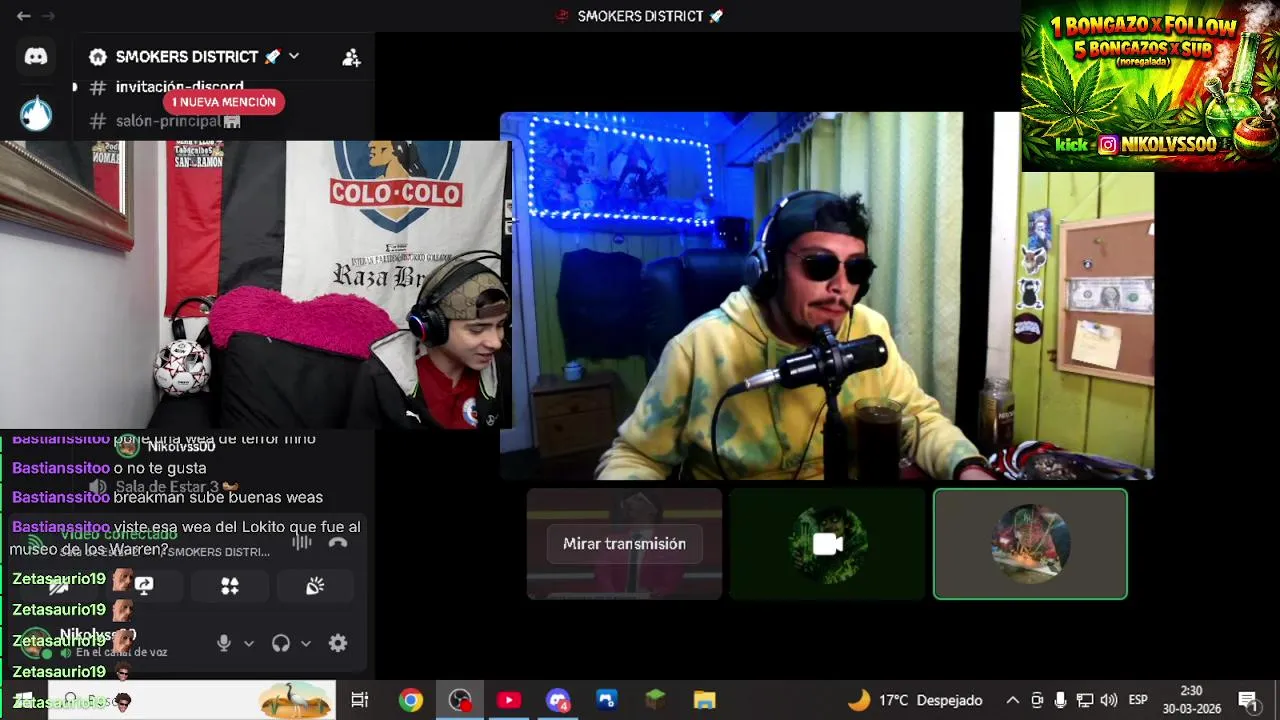Click Video conectado status text
The height and width of the screenshot is (720, 1280).
(x=119, y=535)
